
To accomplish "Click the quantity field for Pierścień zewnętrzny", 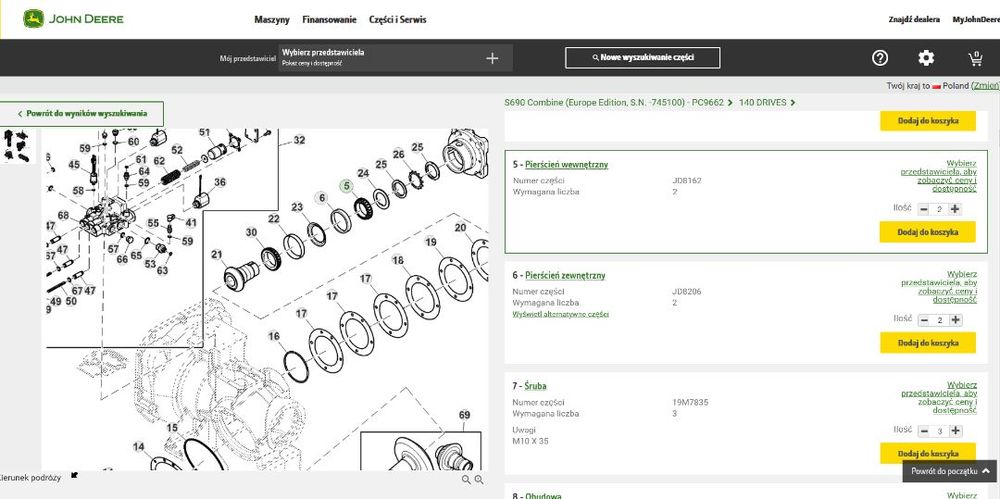I will (939, 320).
